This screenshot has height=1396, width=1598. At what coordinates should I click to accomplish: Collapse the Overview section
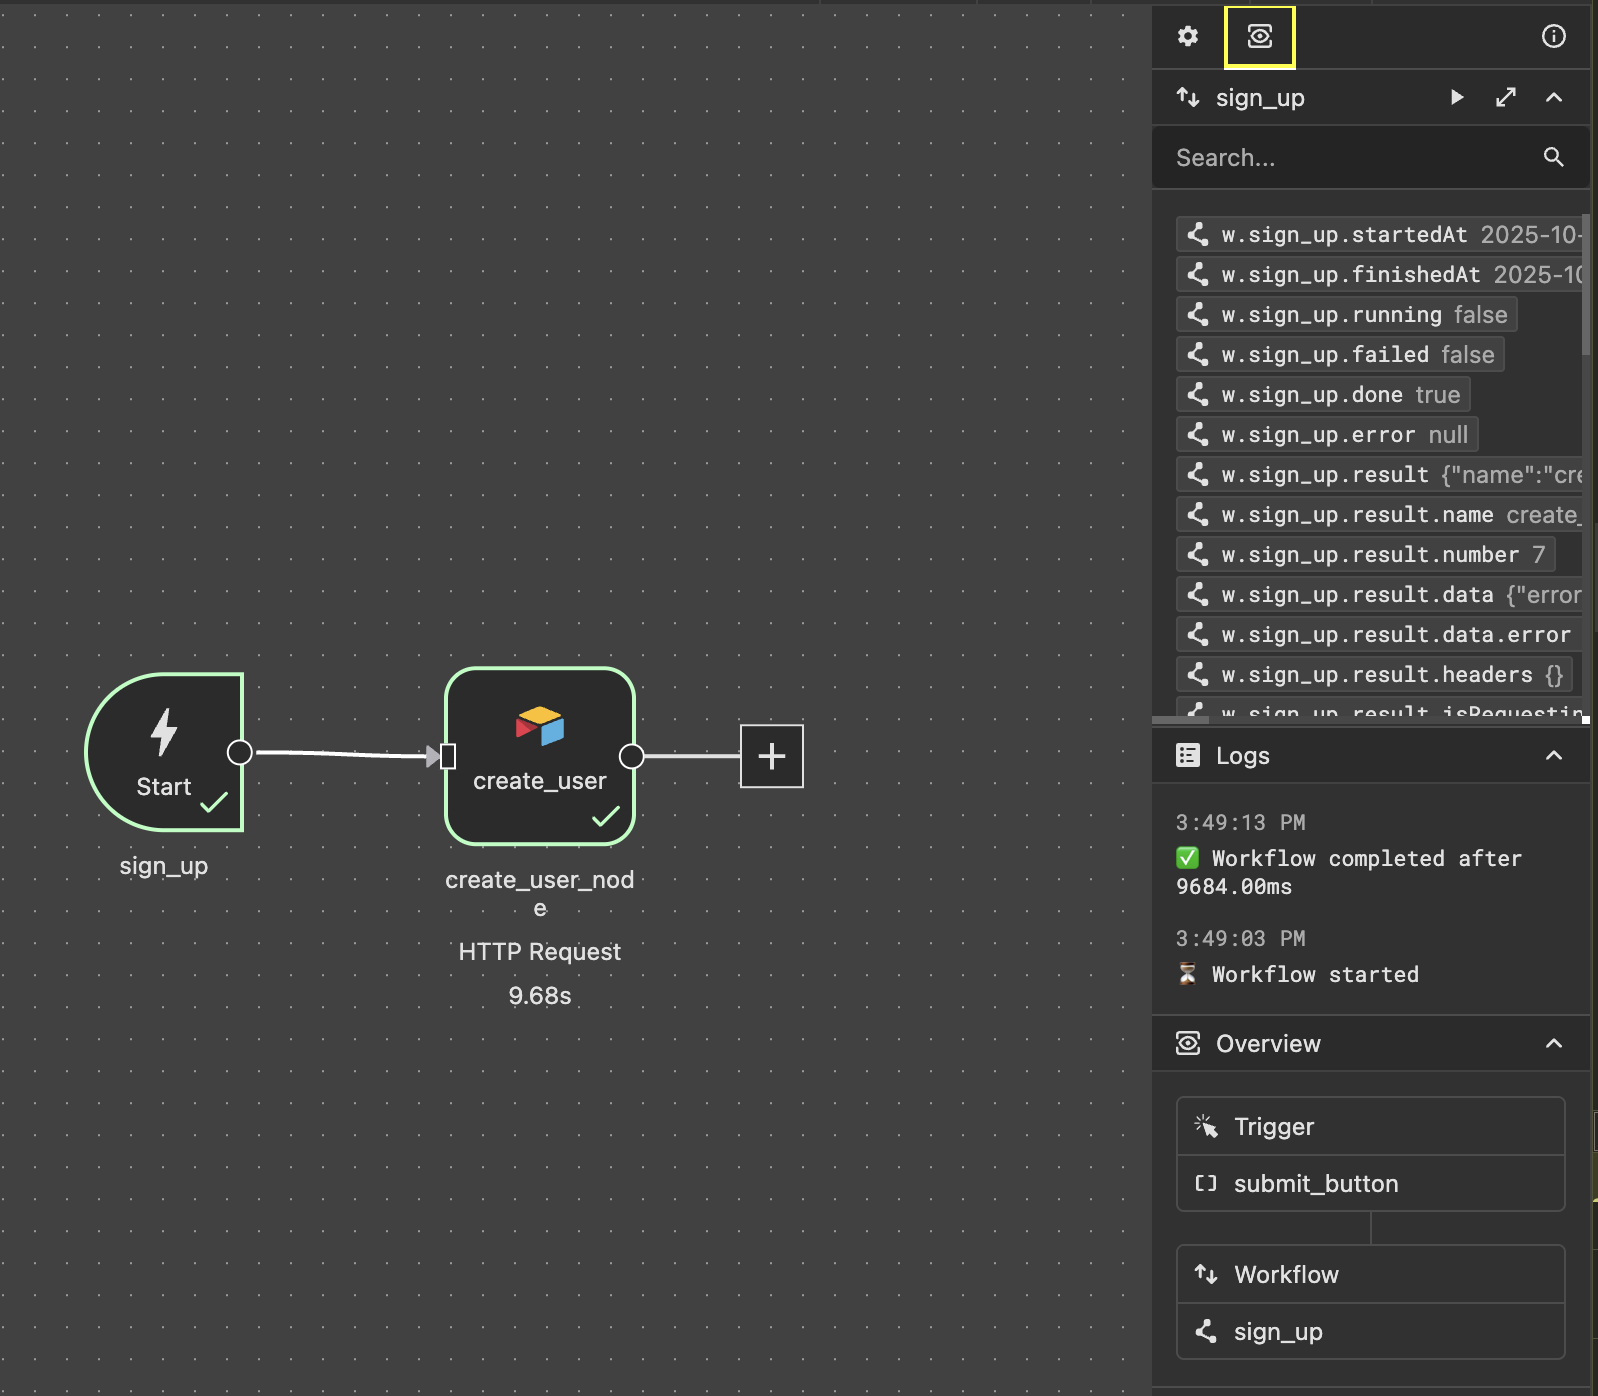(1554, 1043)
